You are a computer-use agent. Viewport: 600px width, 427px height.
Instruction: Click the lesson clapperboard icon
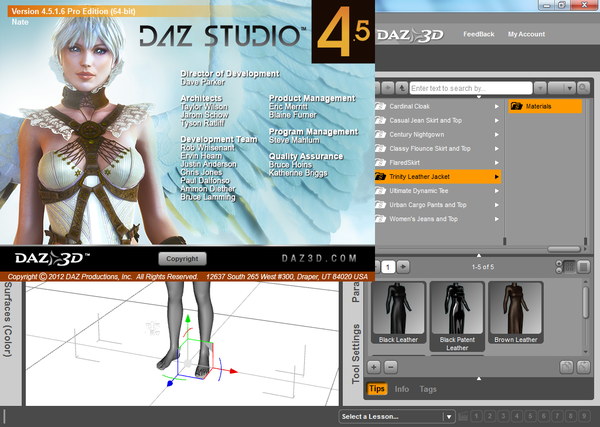463,416
